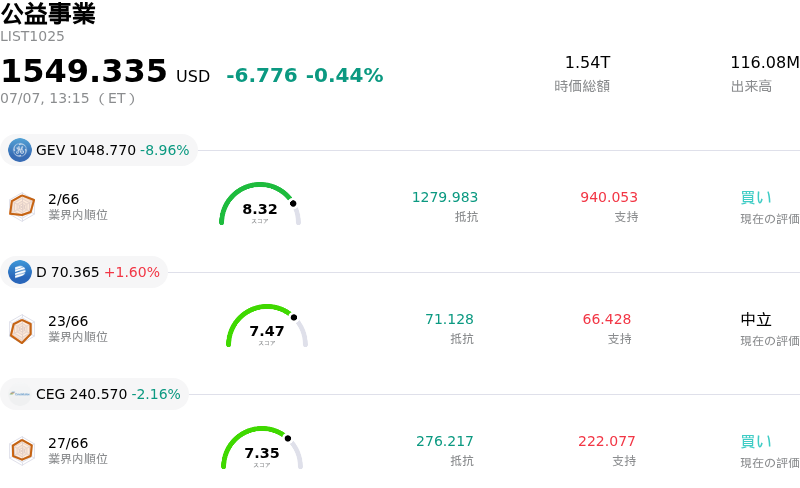Image resolution: width=800 pixels, height=488 pixels.
Task: Open the CEG Constellation logo icon
Action: tap(20, 394)
